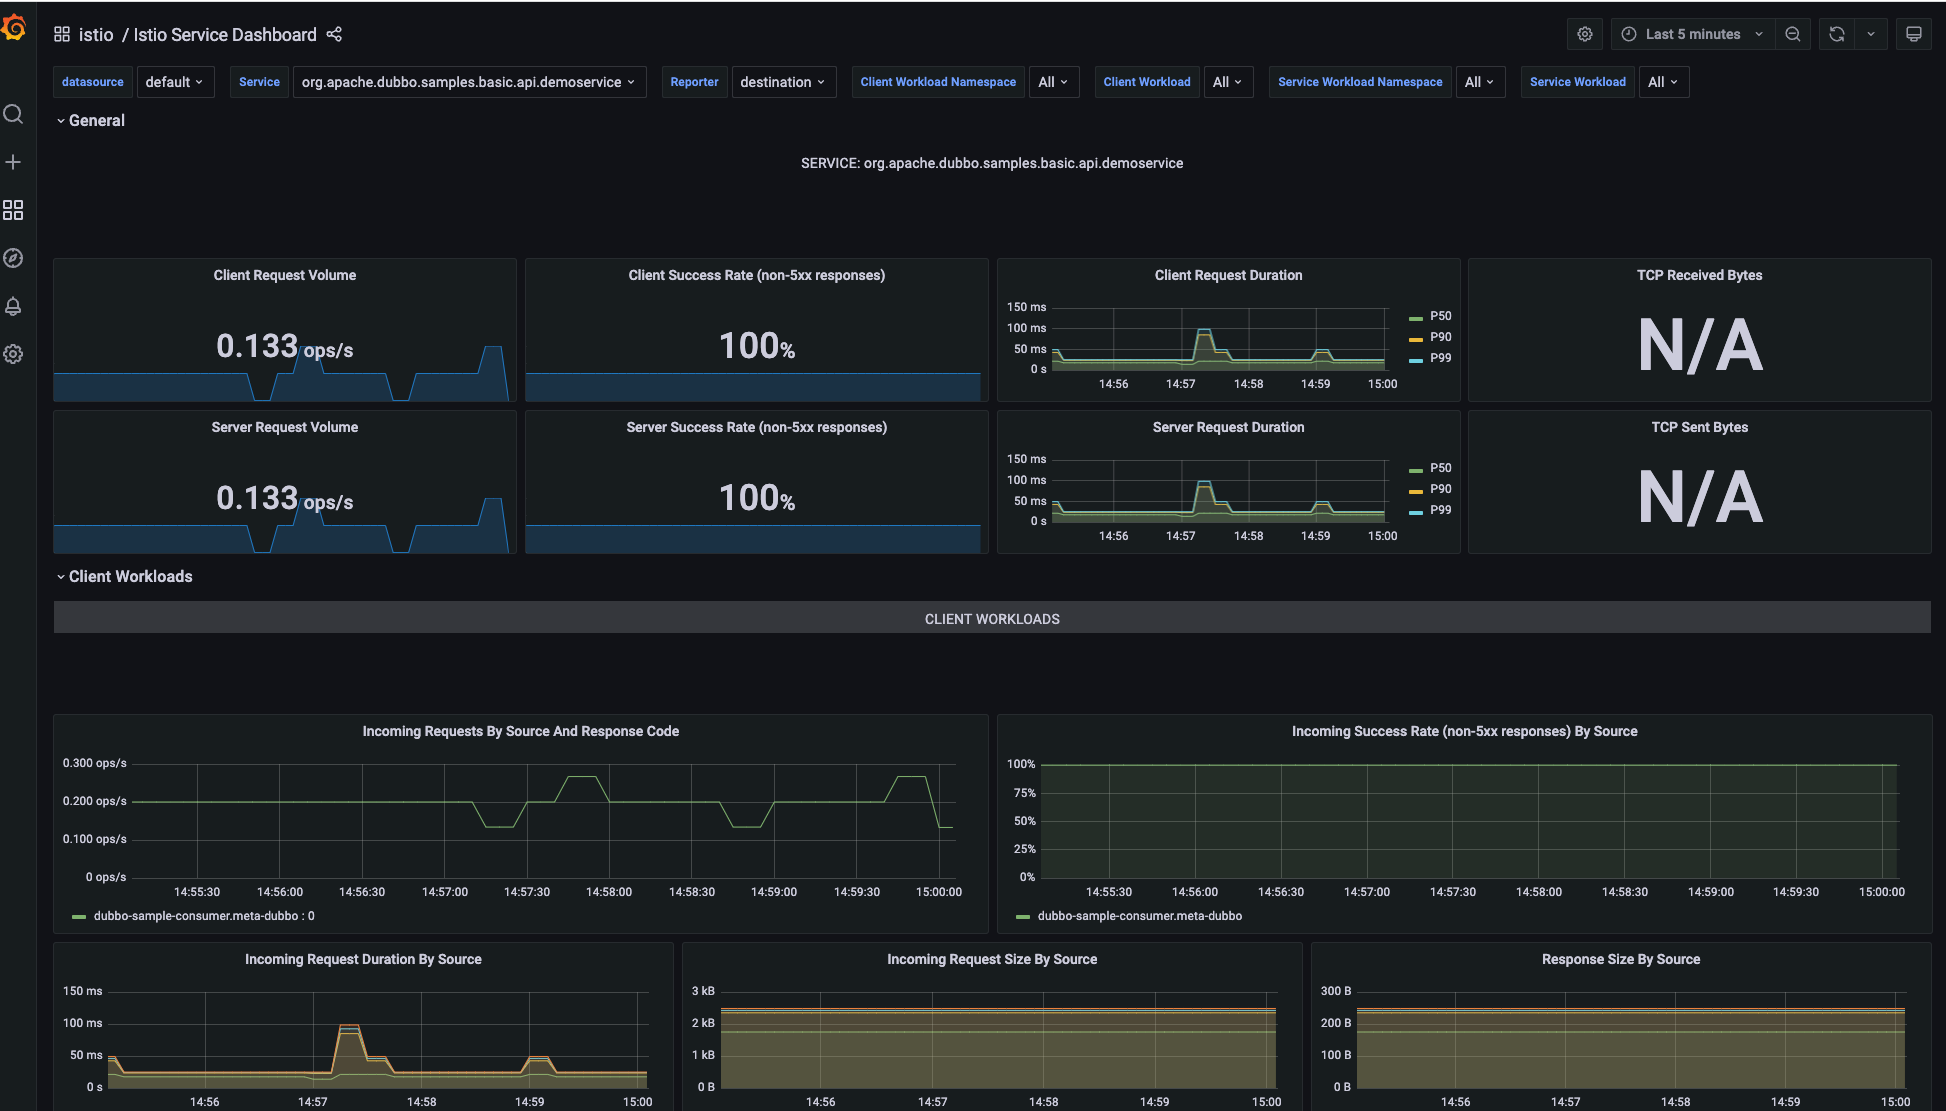1946x1111 pixels.
Task: Open Service Workload Namespace All dropdown
Action: pos(1480,82)
